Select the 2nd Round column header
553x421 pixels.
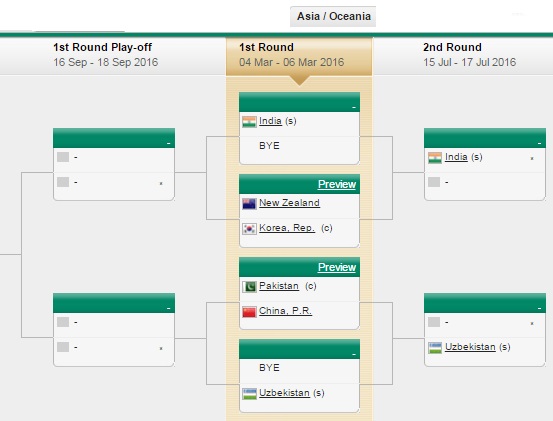[463, 55]
